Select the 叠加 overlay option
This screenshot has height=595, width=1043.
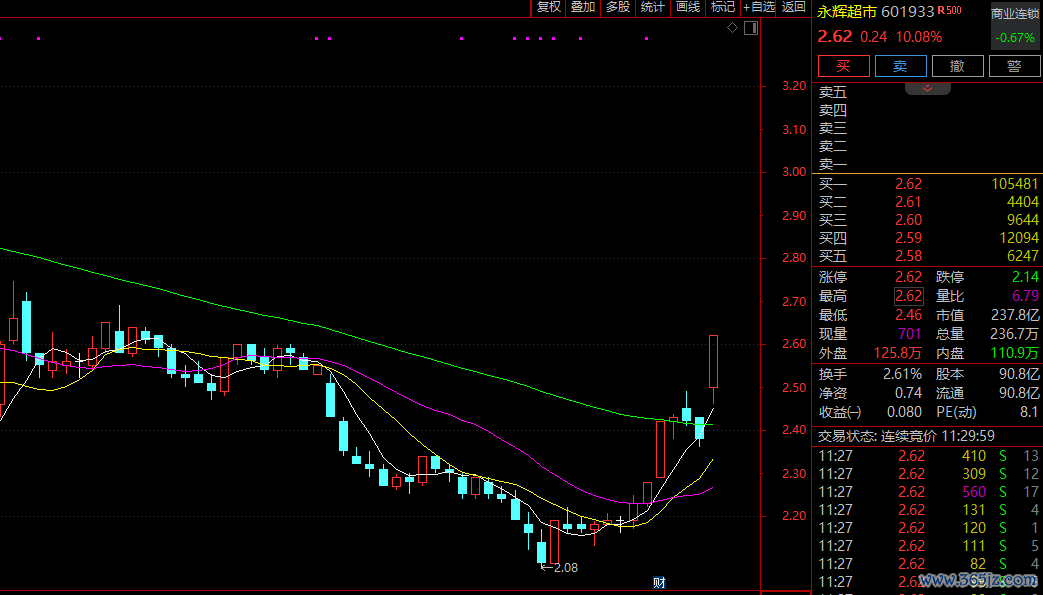point(583,7)
